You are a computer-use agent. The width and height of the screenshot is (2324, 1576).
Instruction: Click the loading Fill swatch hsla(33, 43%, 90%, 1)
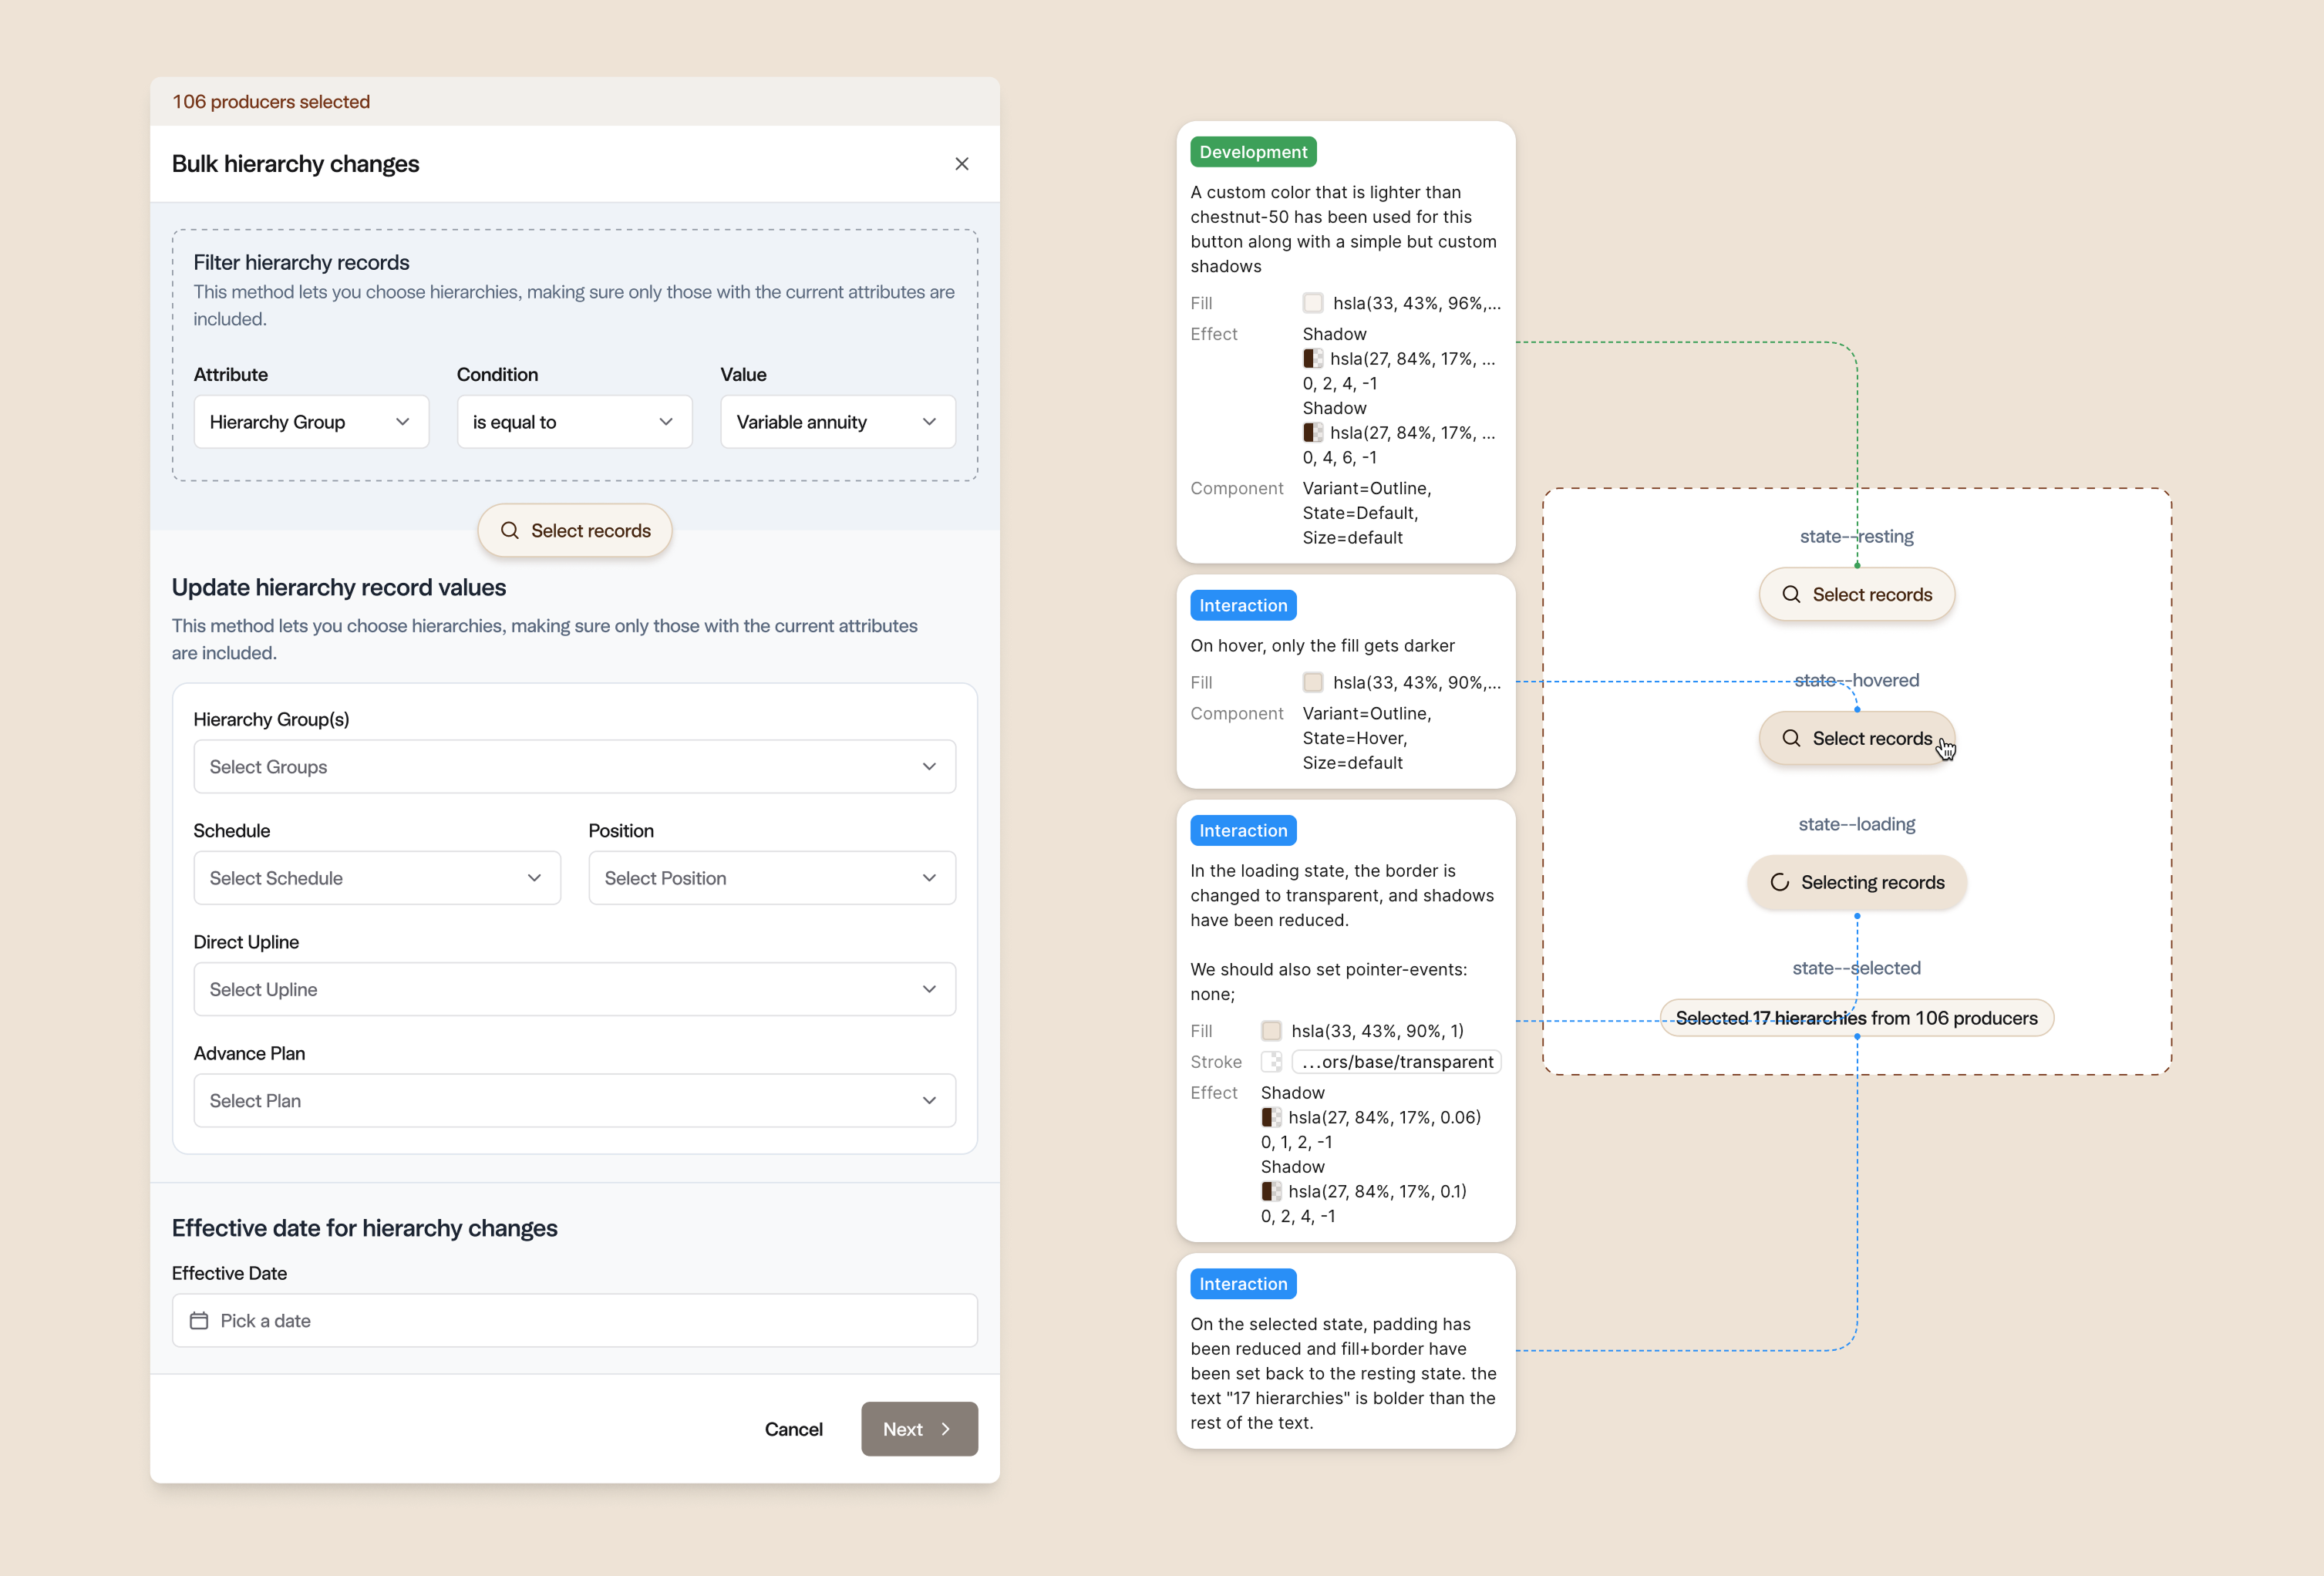[1271, 1031]
